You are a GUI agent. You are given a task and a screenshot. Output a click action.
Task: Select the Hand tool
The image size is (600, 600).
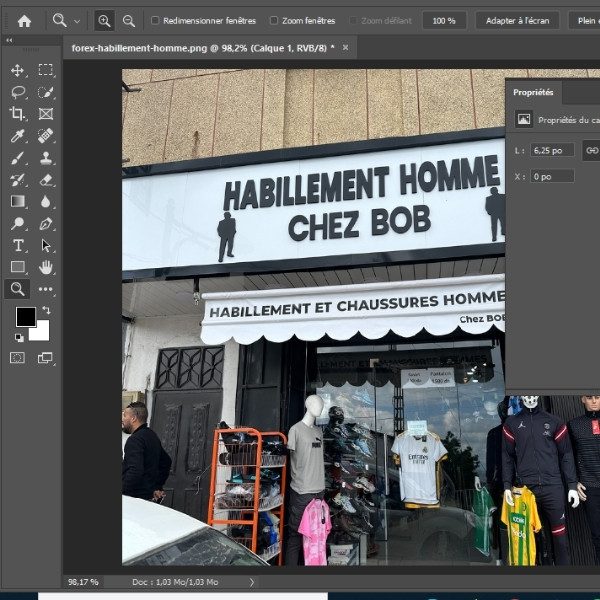pos(46,267)
